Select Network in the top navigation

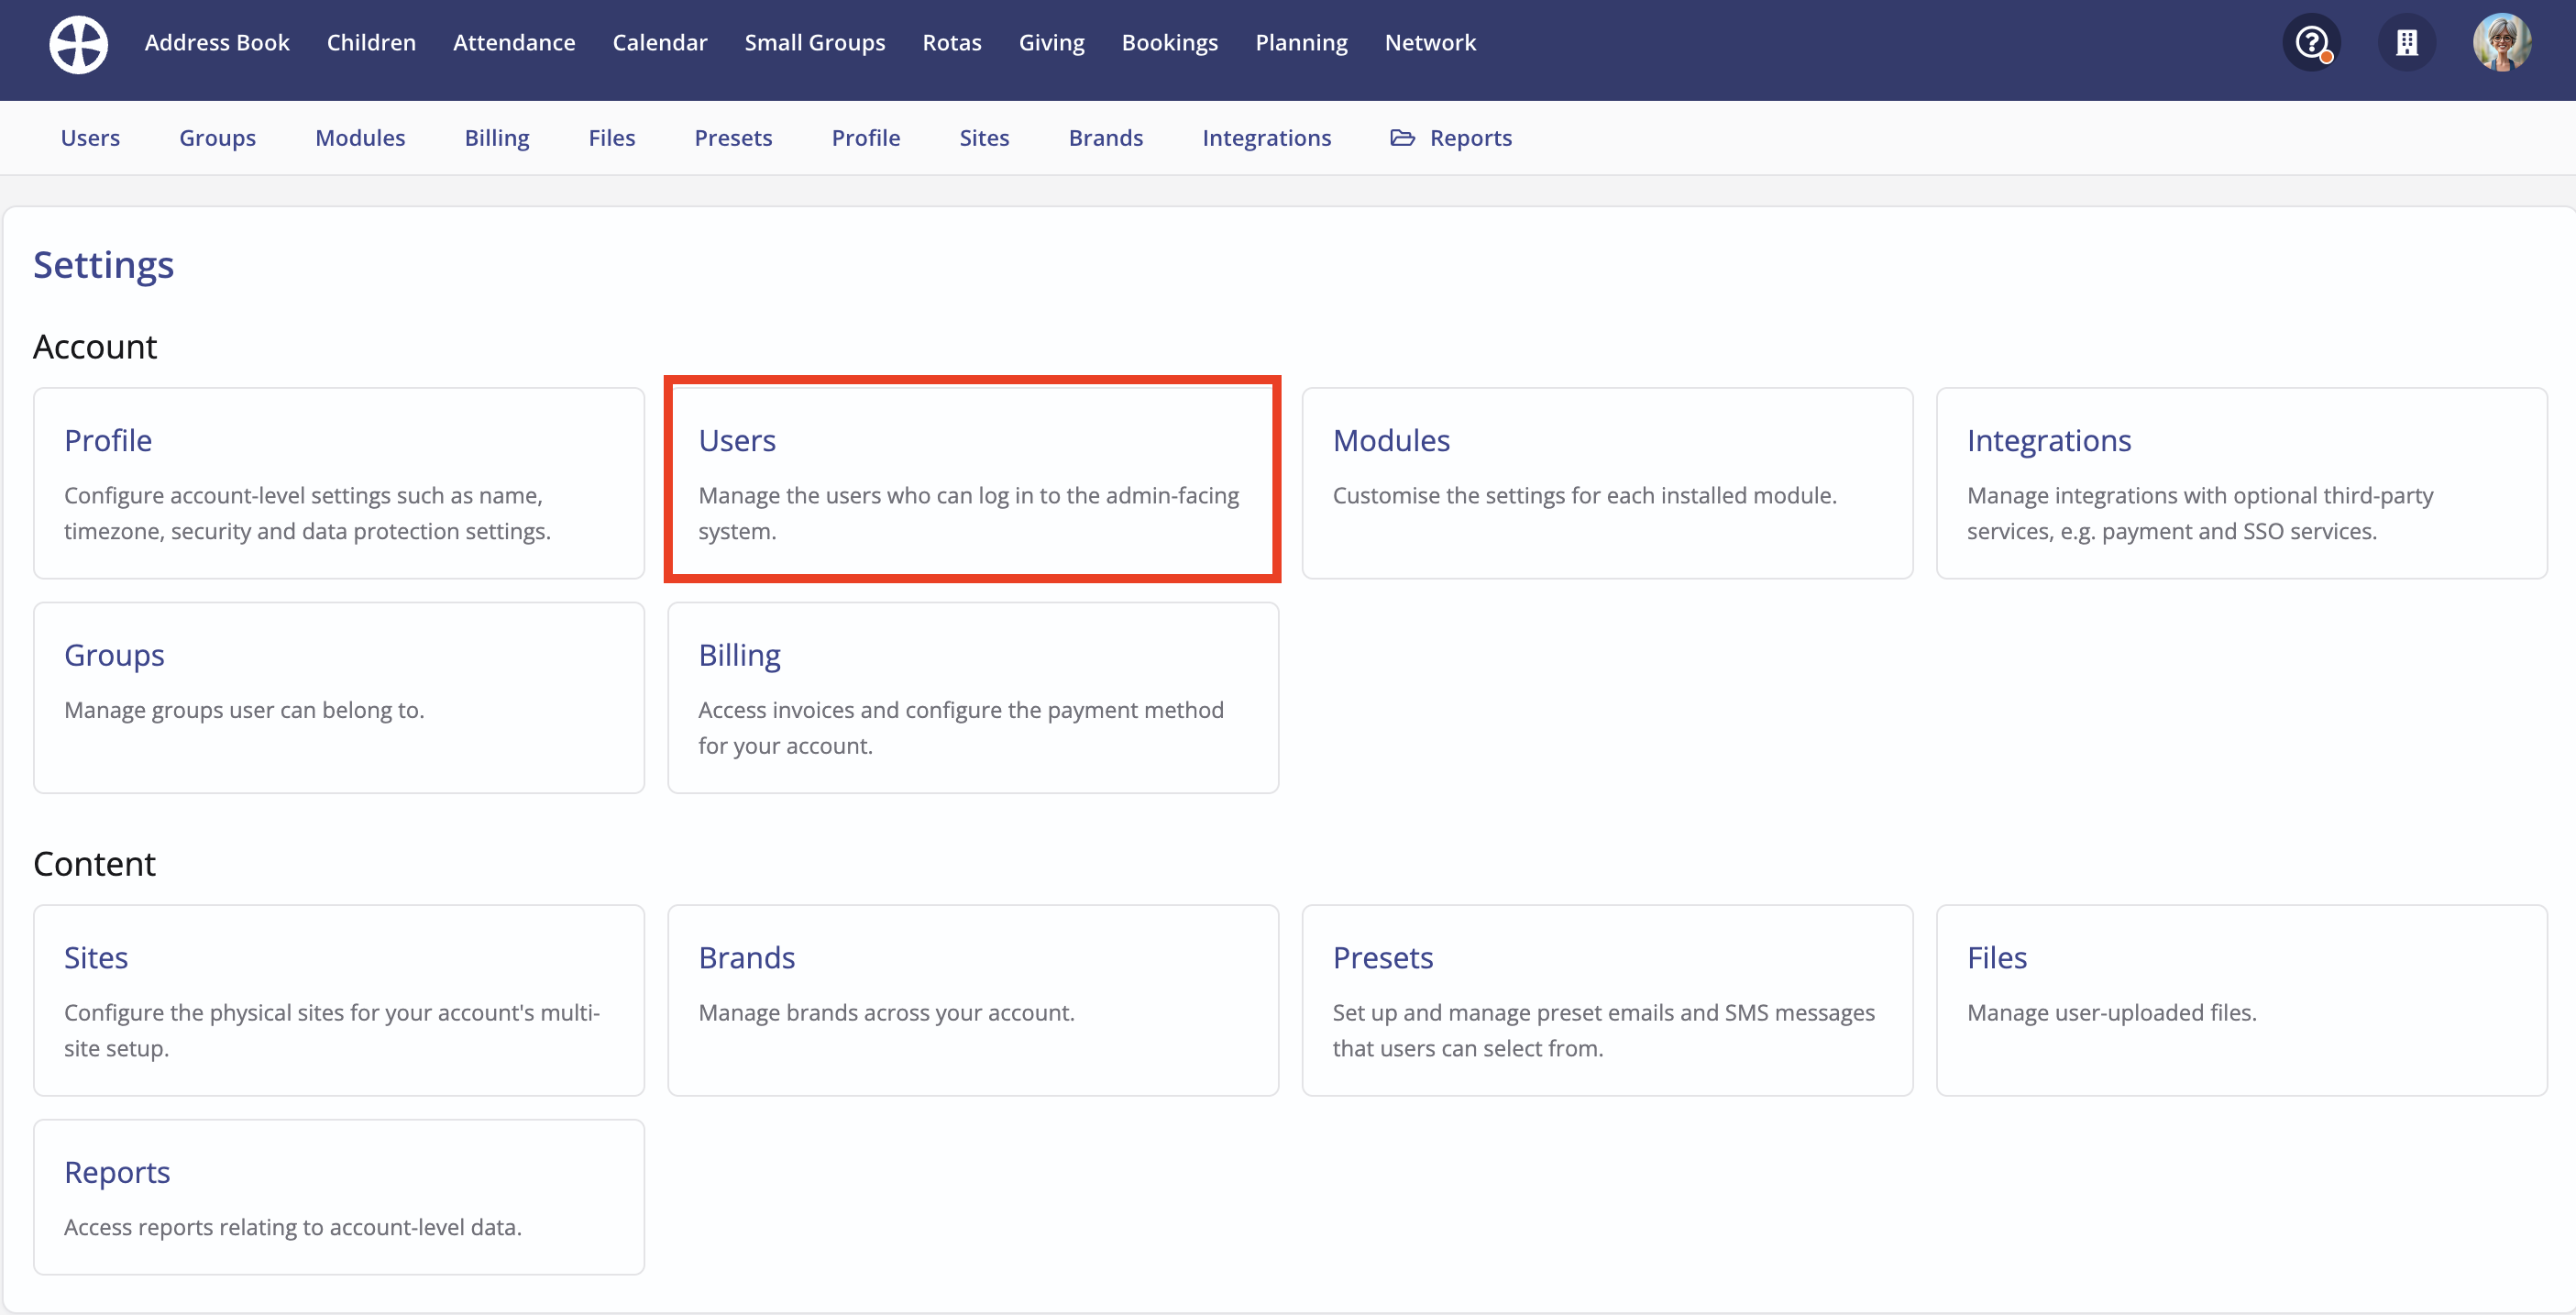tap(1430, 43)
